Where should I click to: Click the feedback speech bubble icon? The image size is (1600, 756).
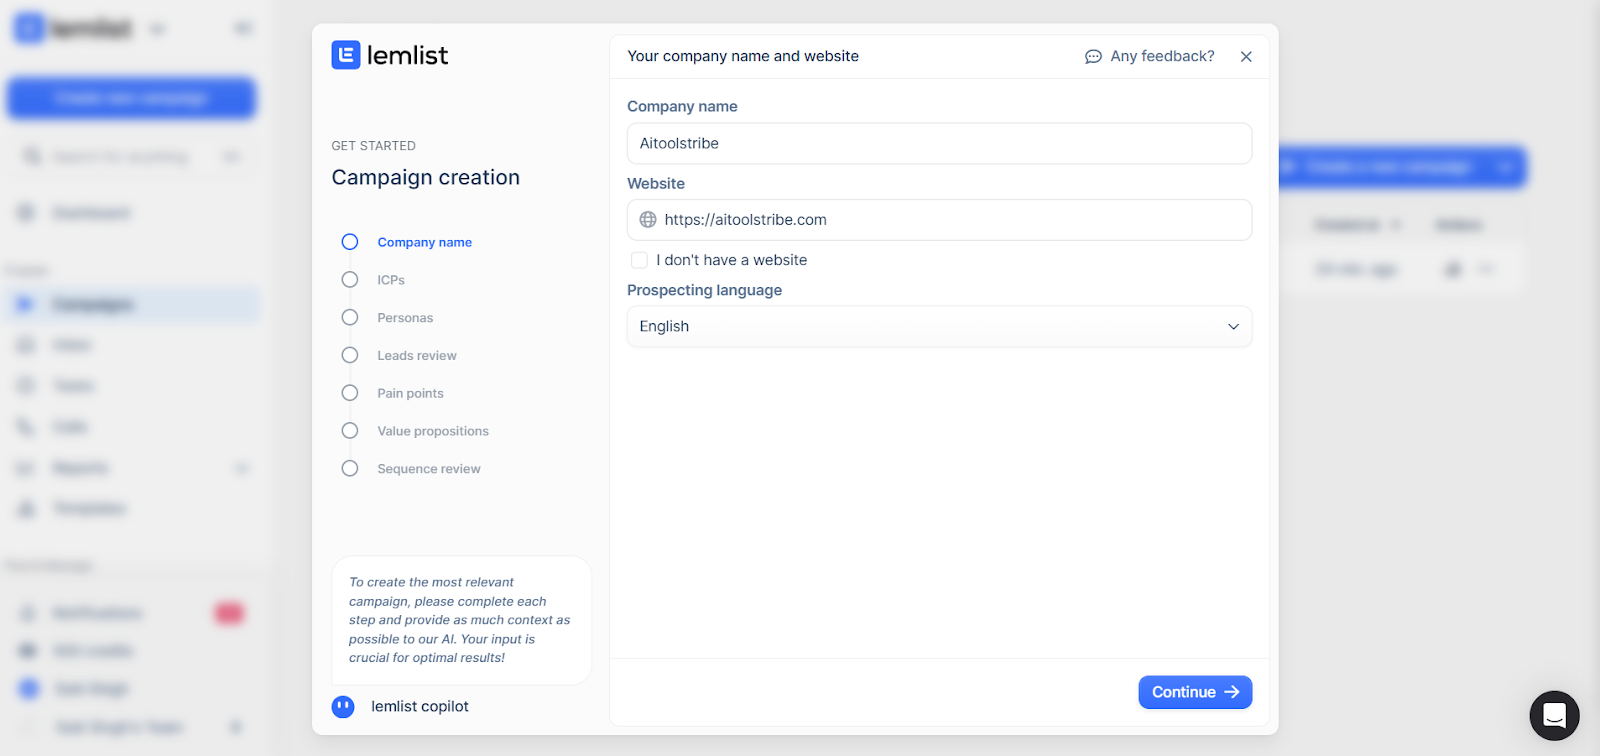(1093, 57)
